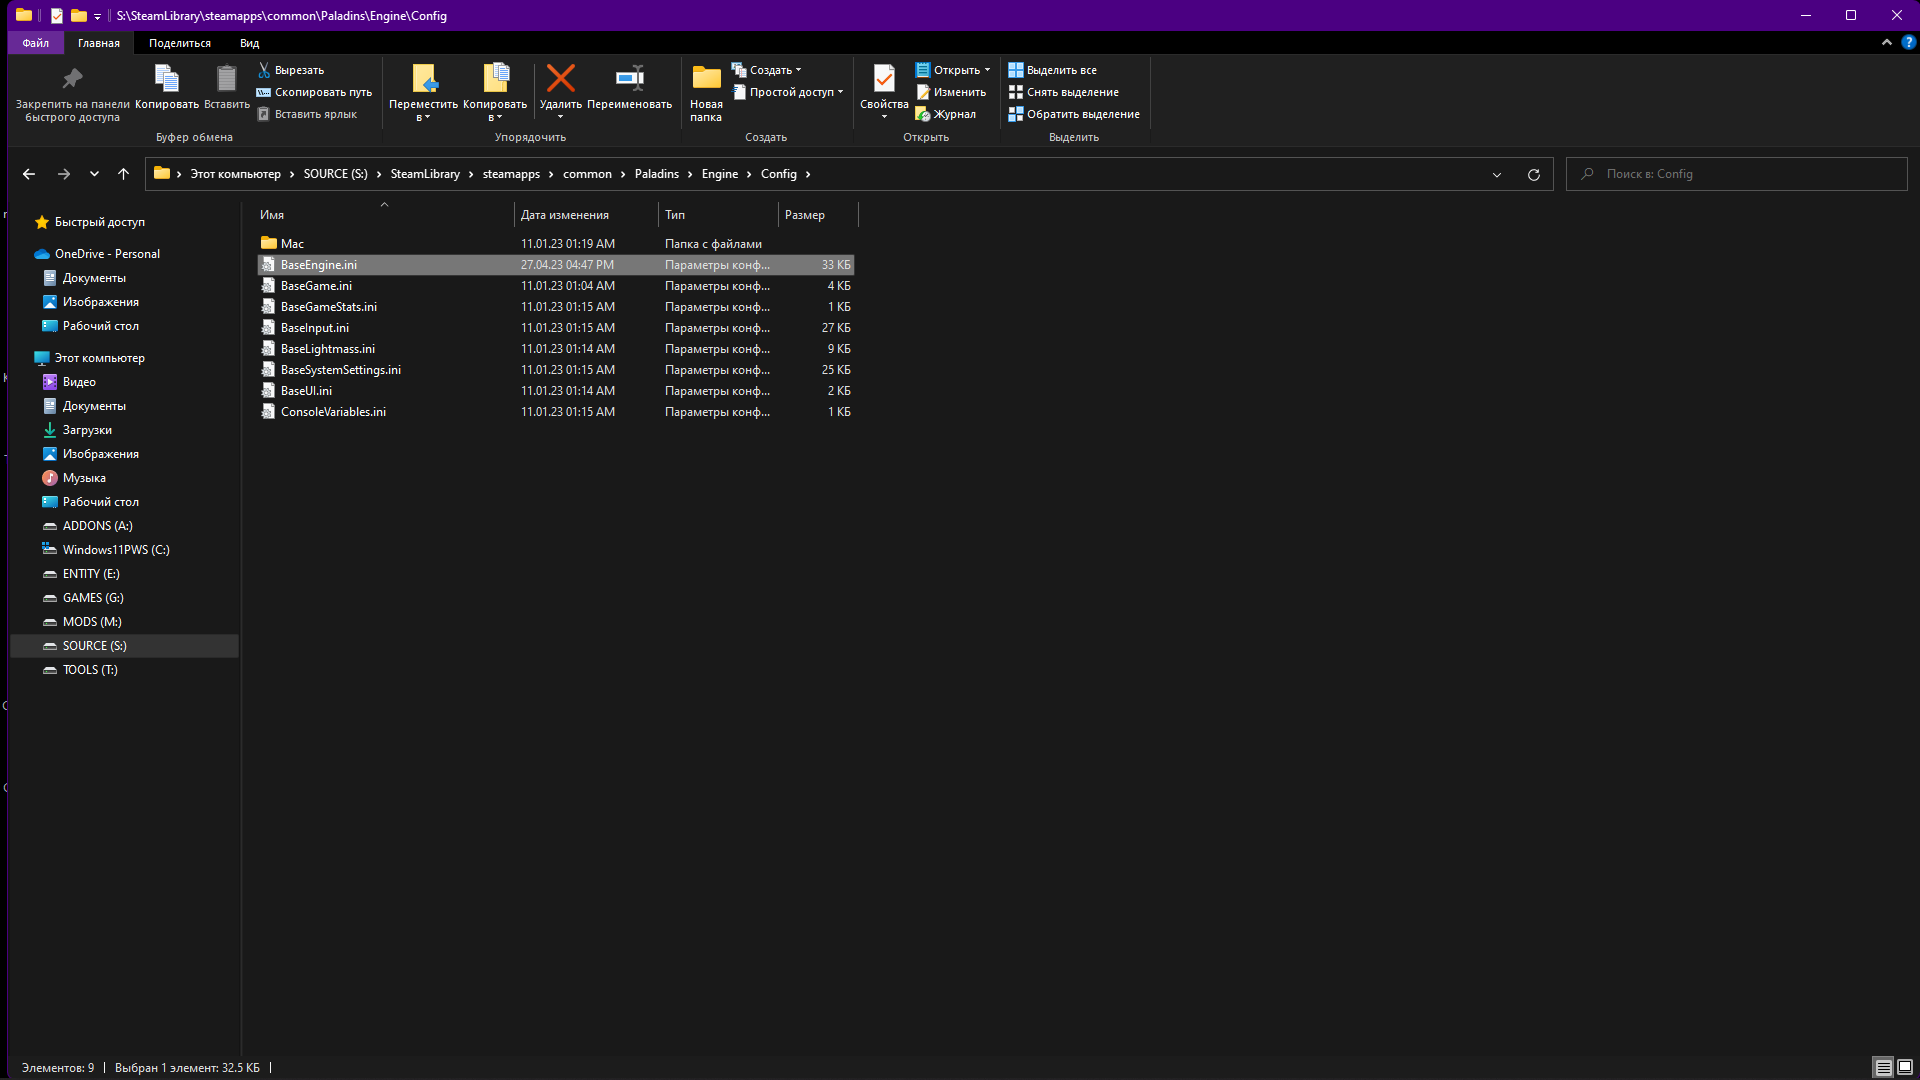
Task: Open TOOLS (T:) drive
Action: pyautogui.click(x=90, y=670)
